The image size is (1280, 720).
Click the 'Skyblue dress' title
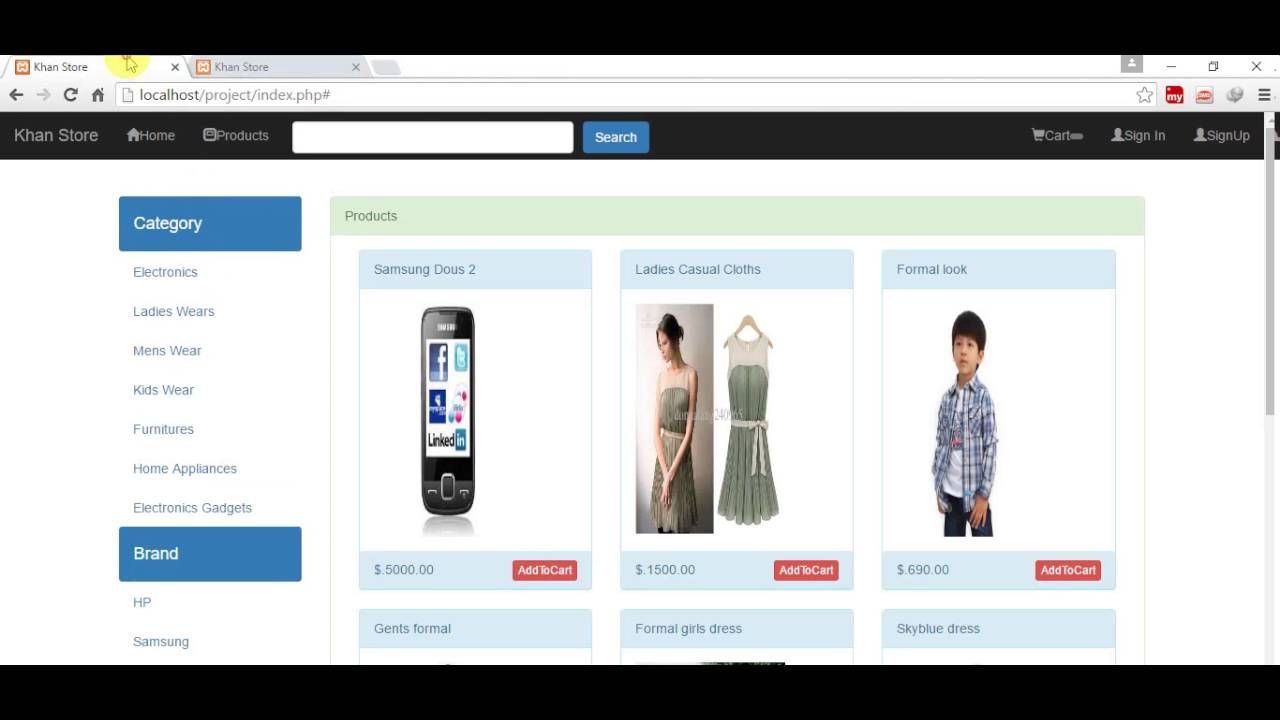coord(938,628)
